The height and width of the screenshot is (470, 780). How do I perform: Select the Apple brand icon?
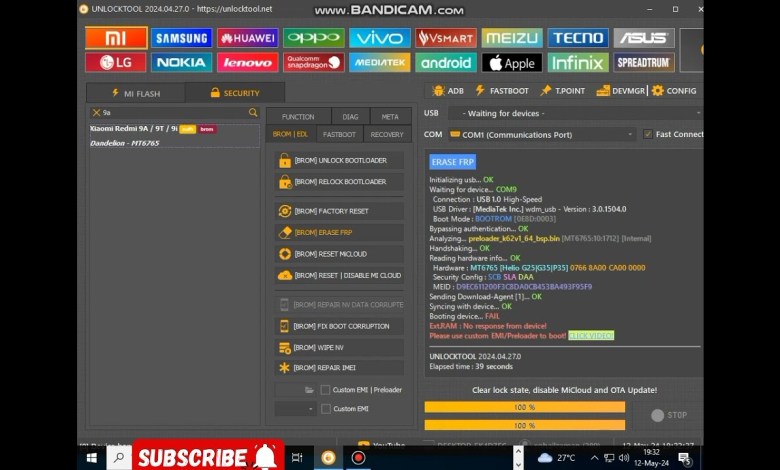click(512, 63)
